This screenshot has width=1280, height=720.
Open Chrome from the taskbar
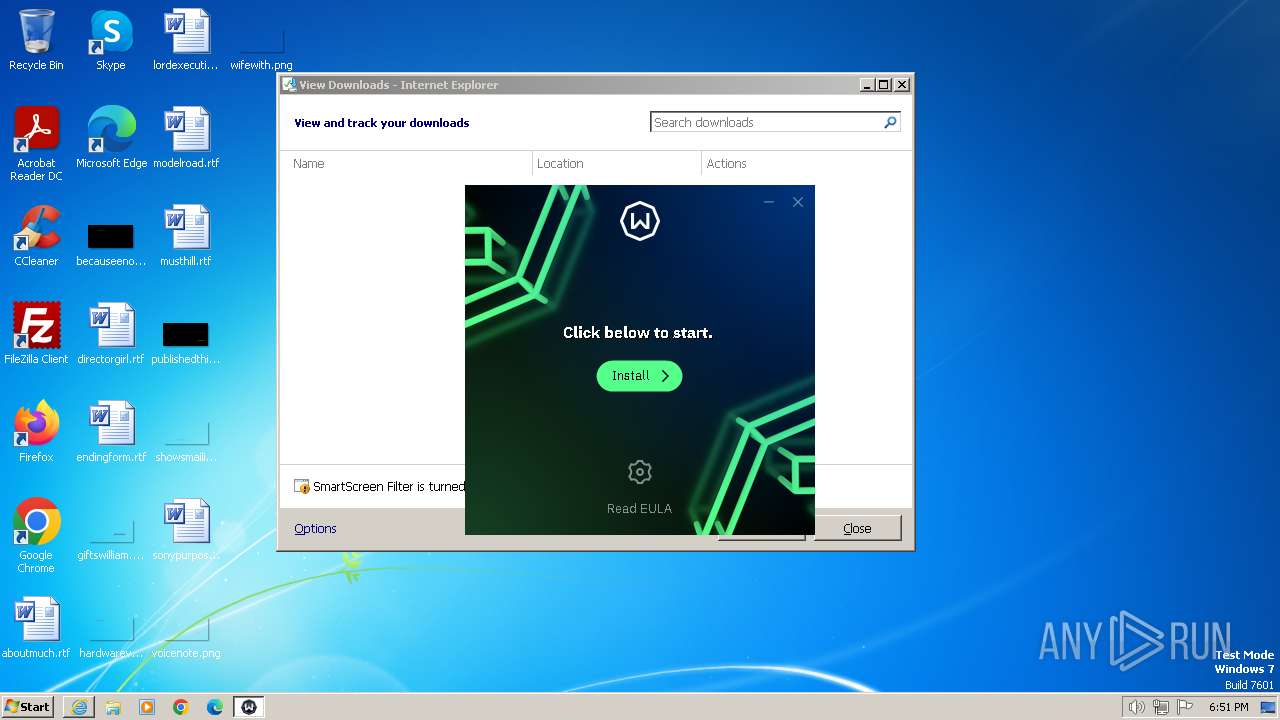click(181, 707)
